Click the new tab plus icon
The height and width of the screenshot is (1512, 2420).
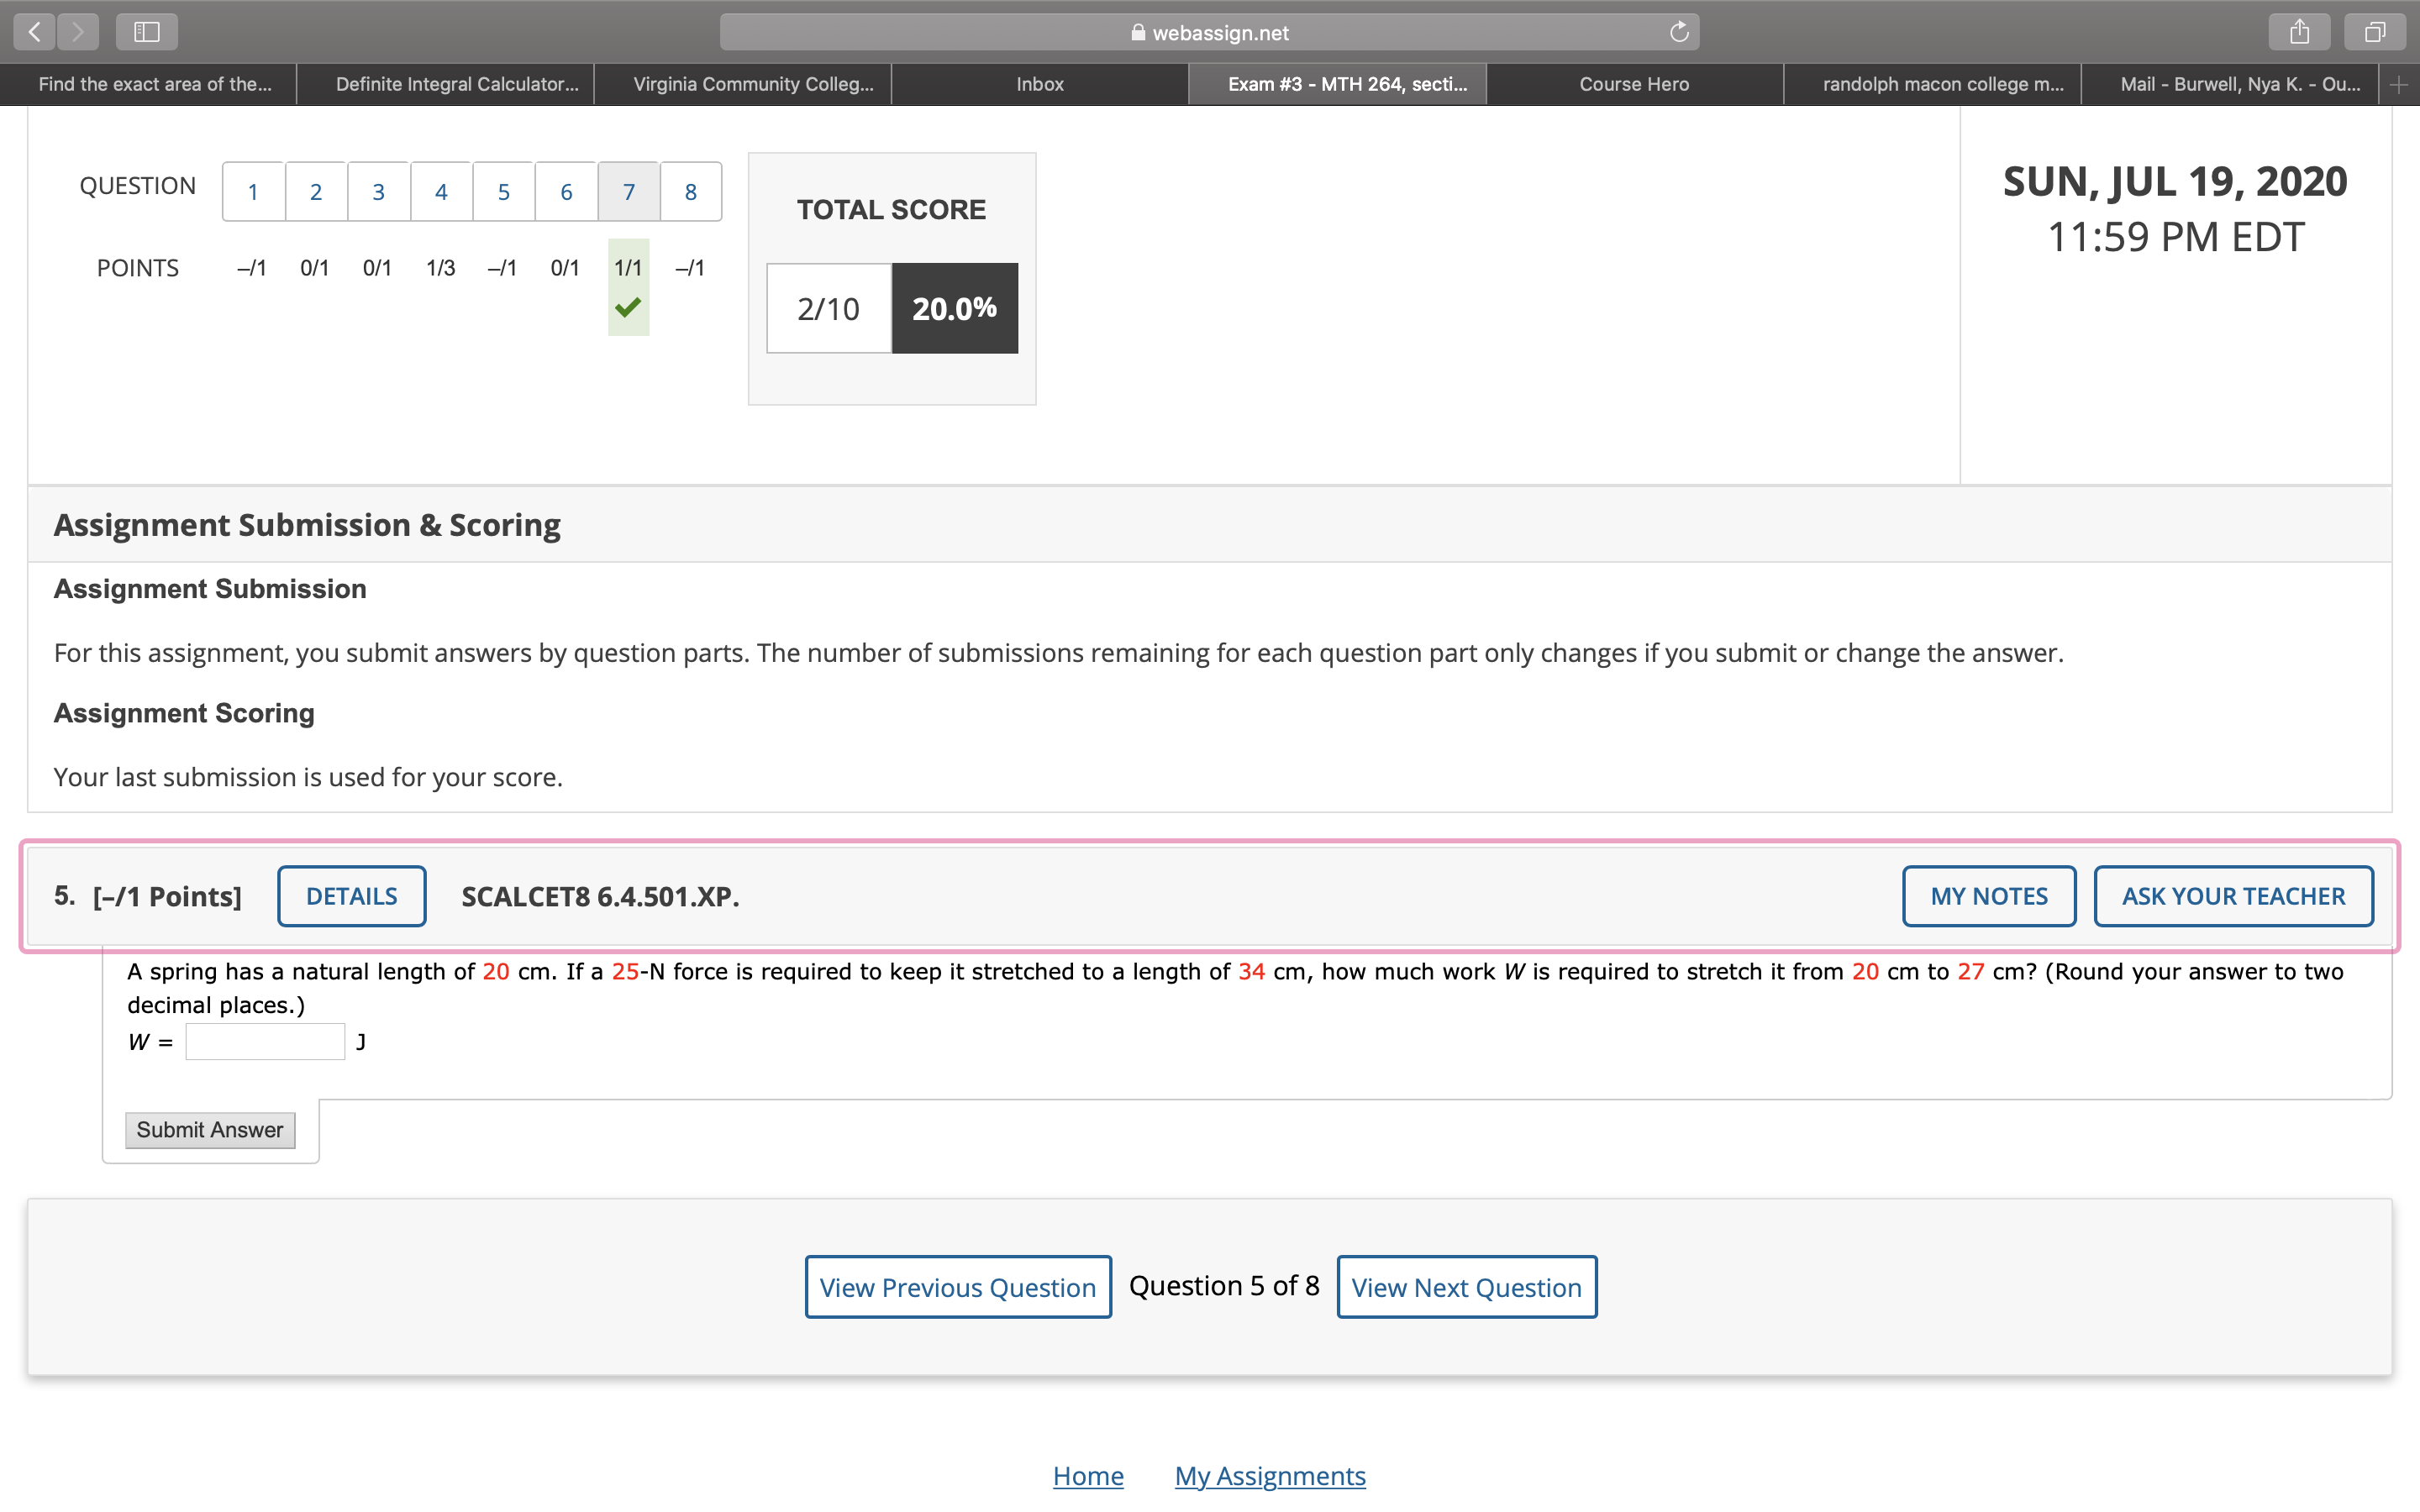[2399, 85]
